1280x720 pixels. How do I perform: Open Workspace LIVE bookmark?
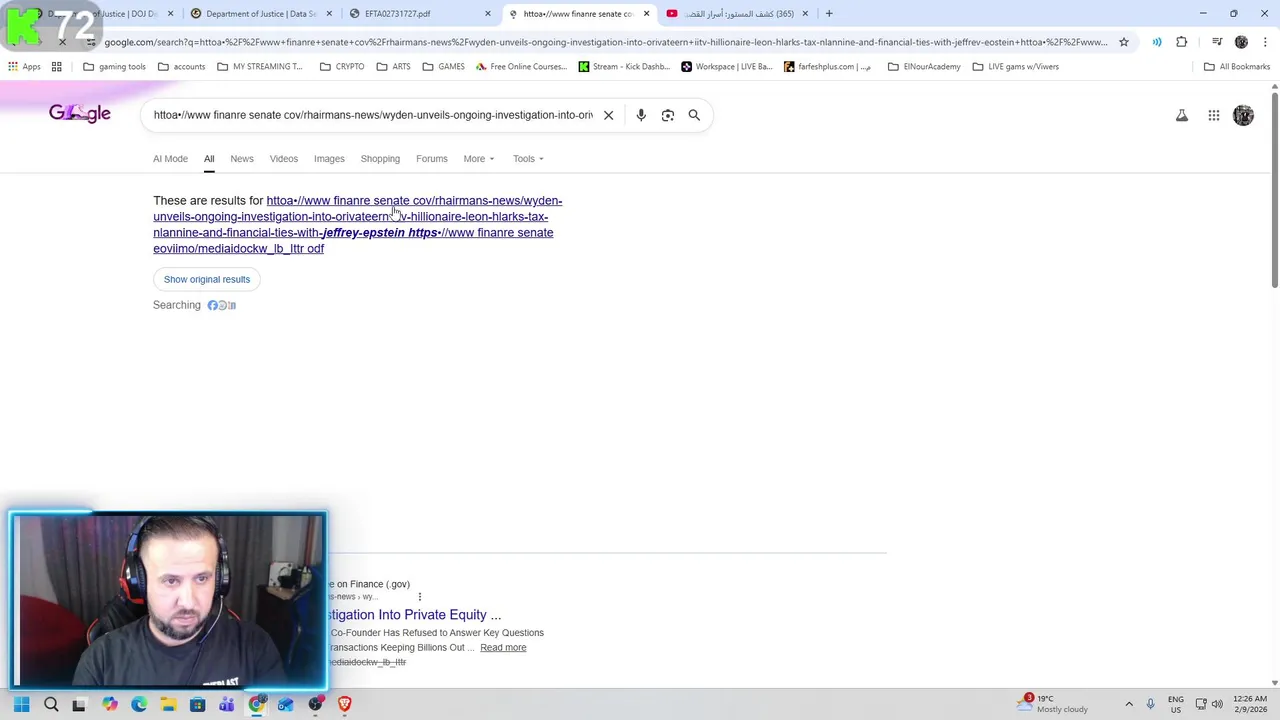coord(727,67)
